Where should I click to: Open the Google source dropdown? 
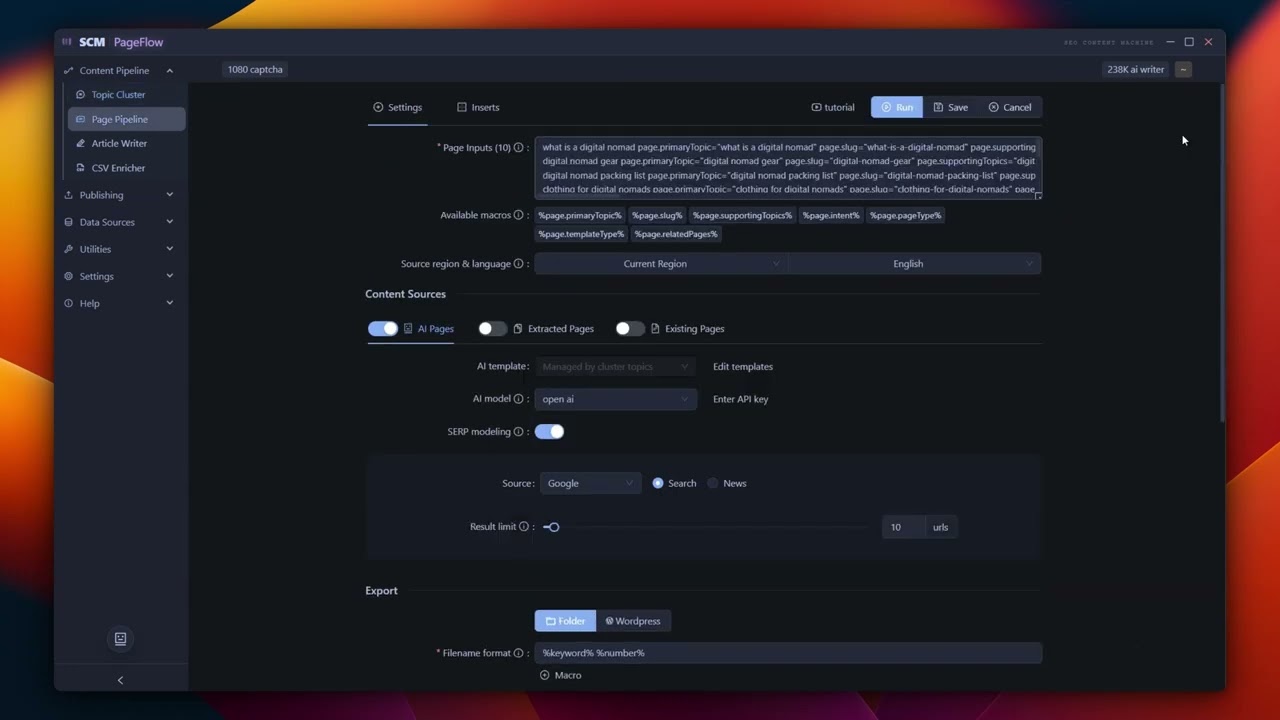click(x=590, y=483)
